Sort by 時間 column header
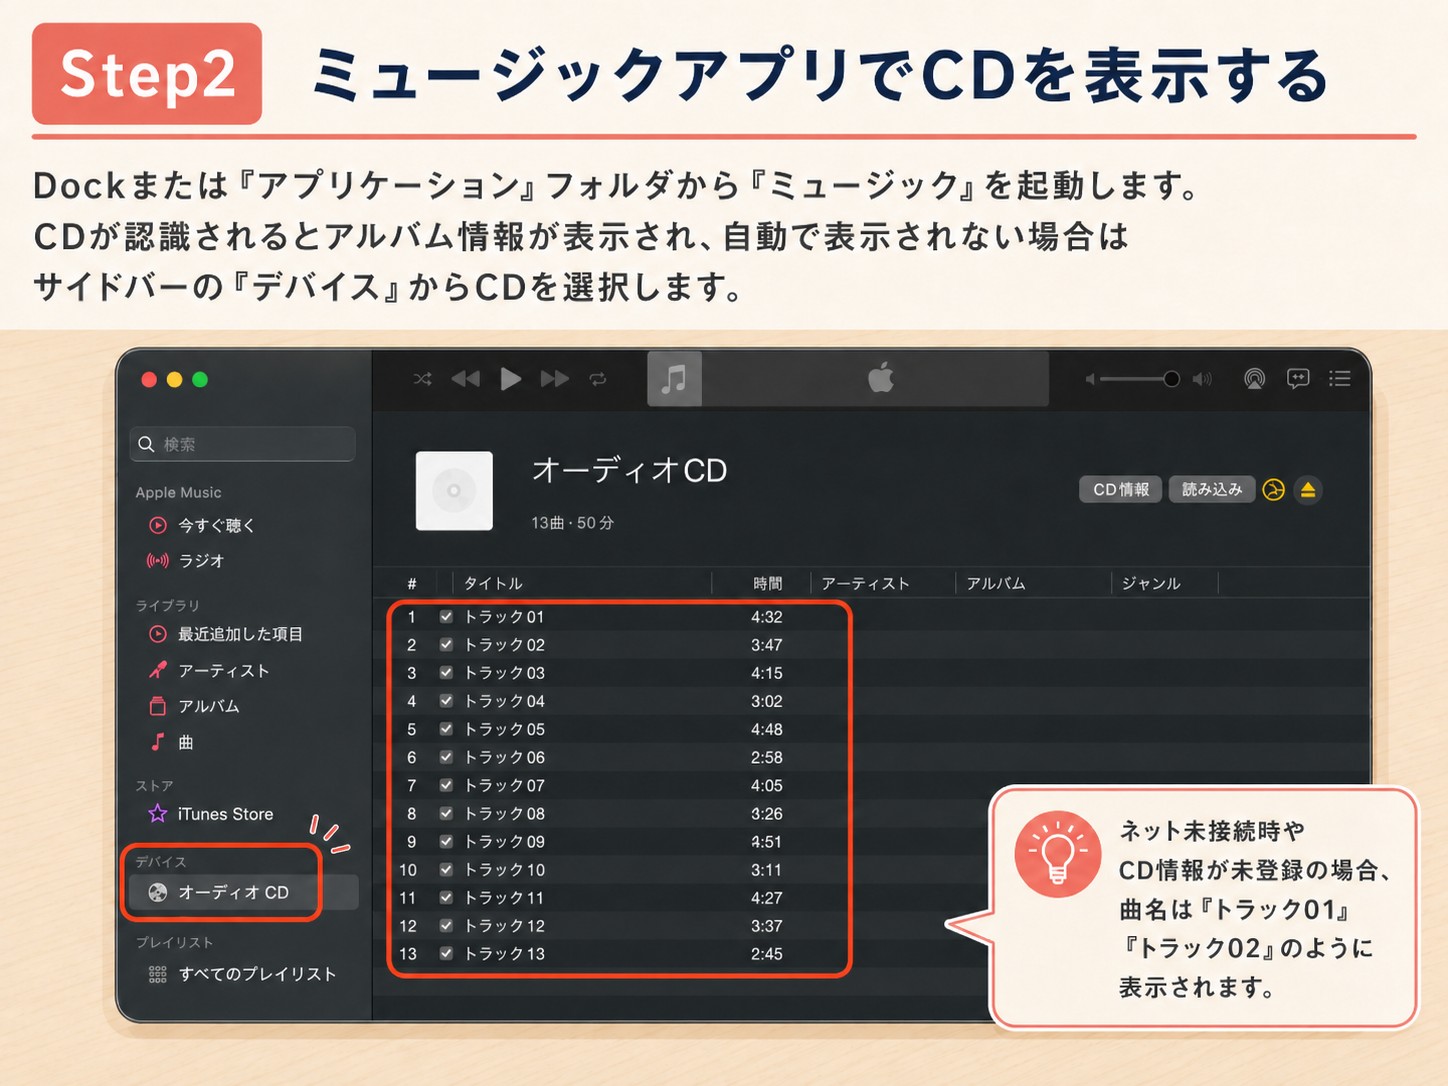The image size is (1448, 1086). pyautogui.click(x=767, y=583)
